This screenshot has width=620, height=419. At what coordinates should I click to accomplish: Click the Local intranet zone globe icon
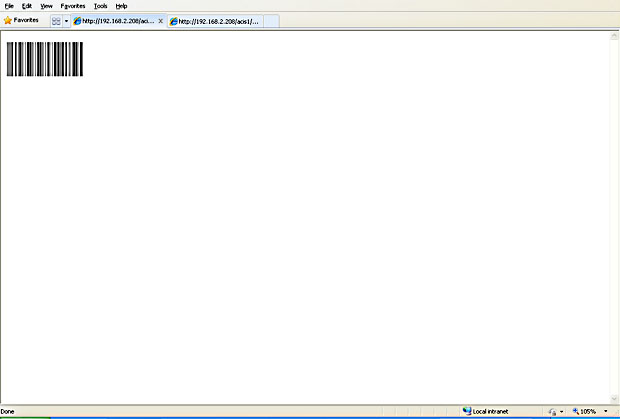tap(467, 411)
